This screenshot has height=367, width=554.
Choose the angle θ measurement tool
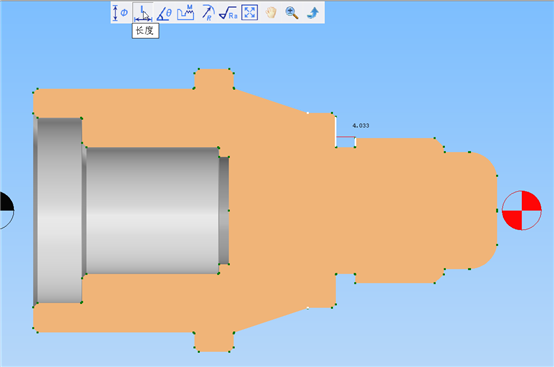pos(164,13)
